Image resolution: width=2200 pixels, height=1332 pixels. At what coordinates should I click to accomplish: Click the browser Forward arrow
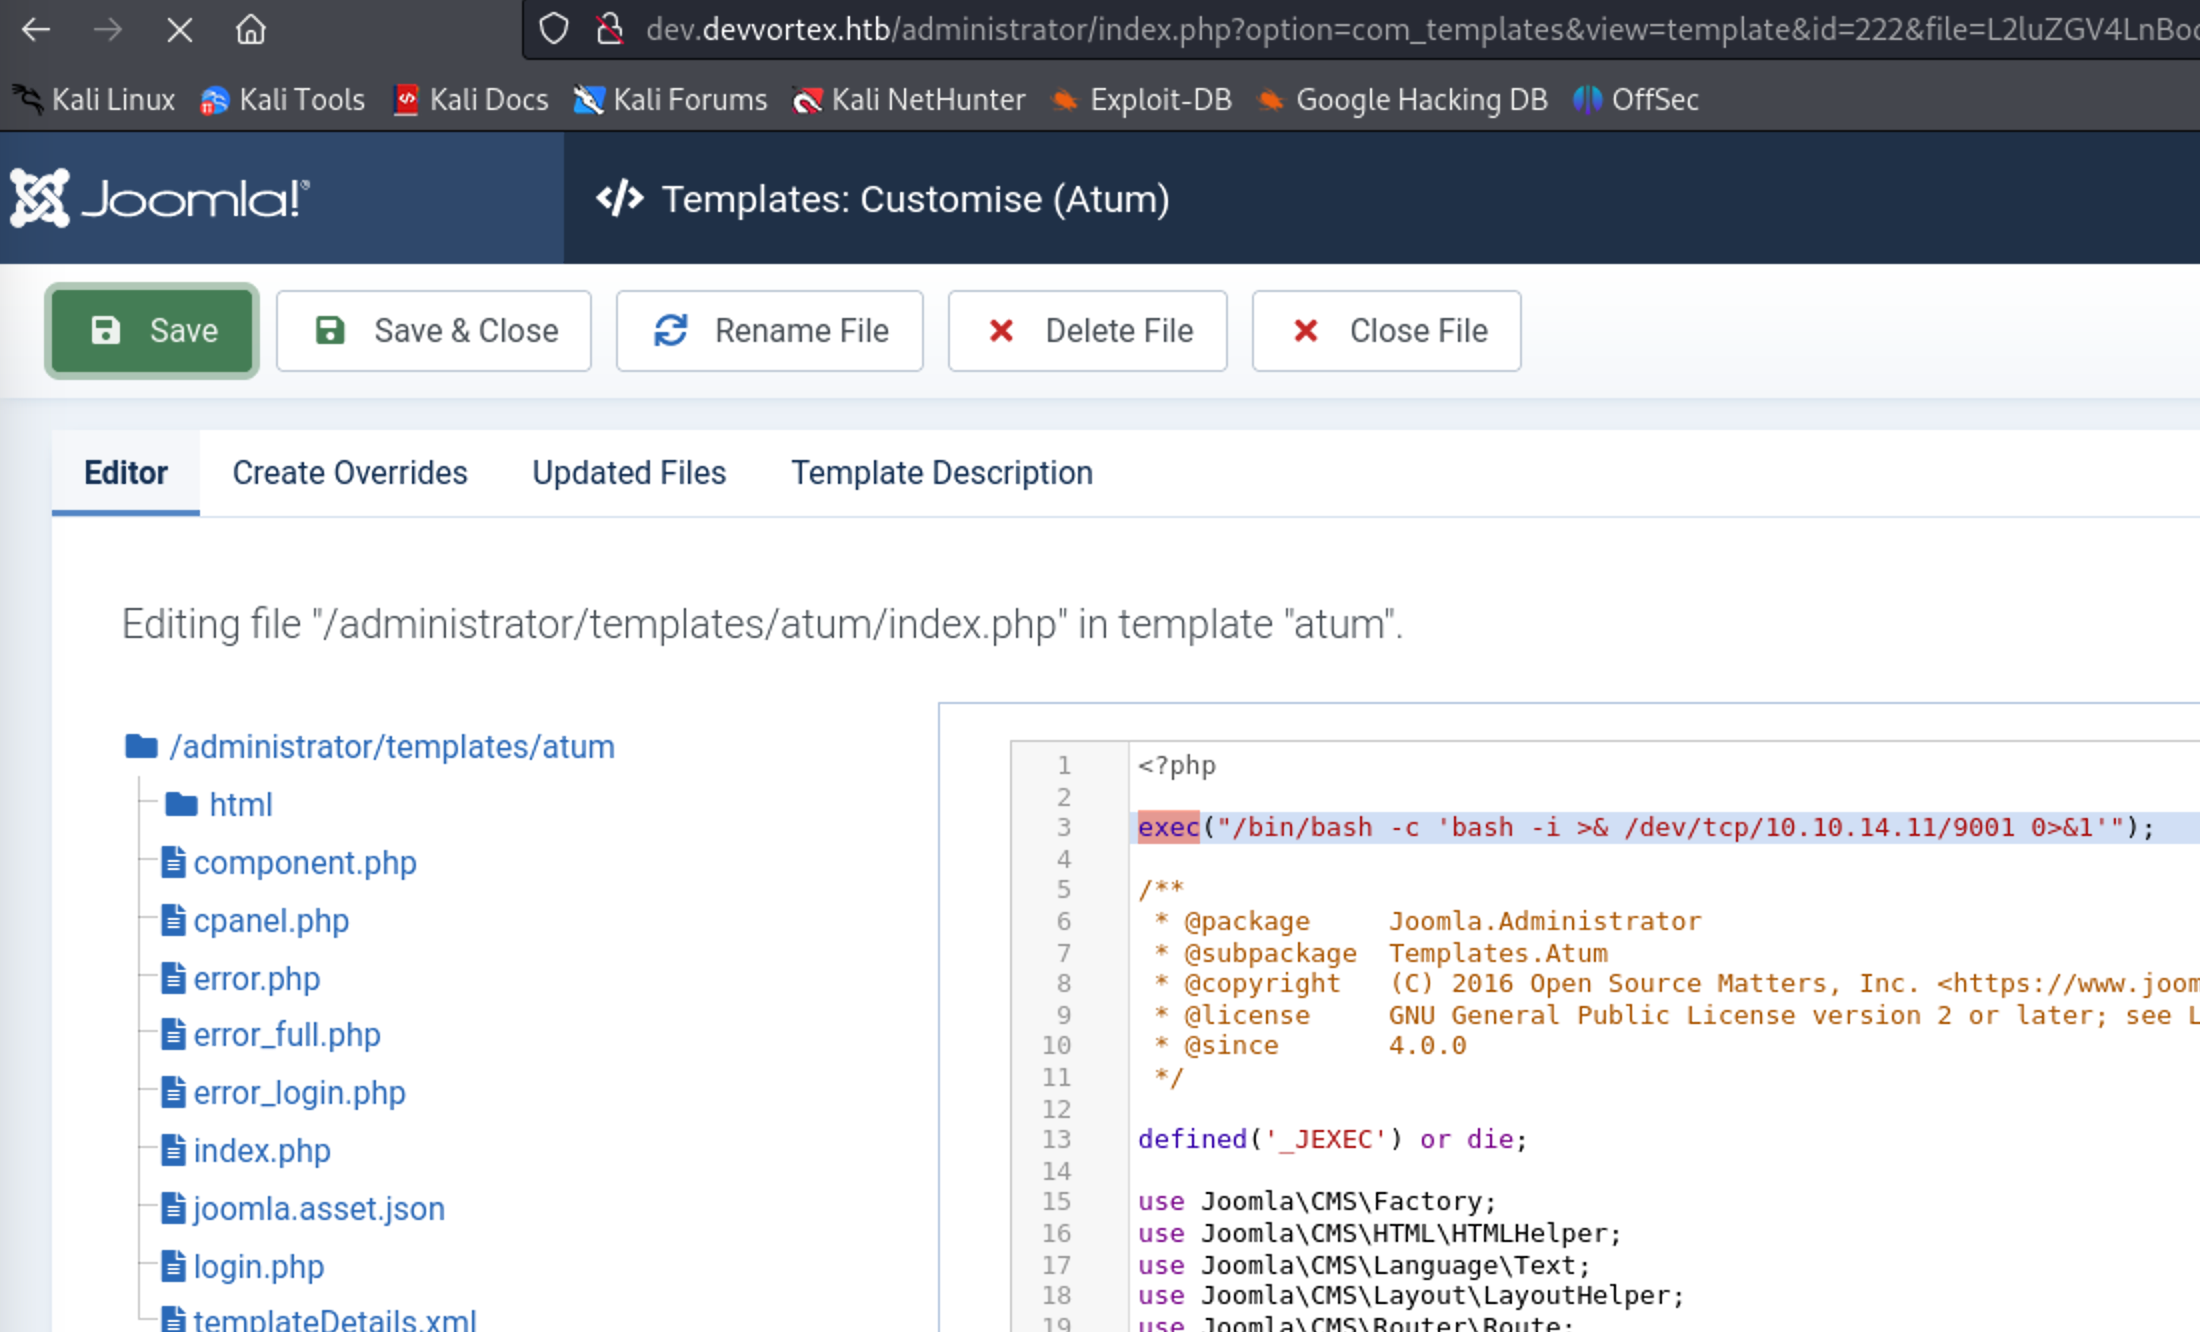pos(108,30)
